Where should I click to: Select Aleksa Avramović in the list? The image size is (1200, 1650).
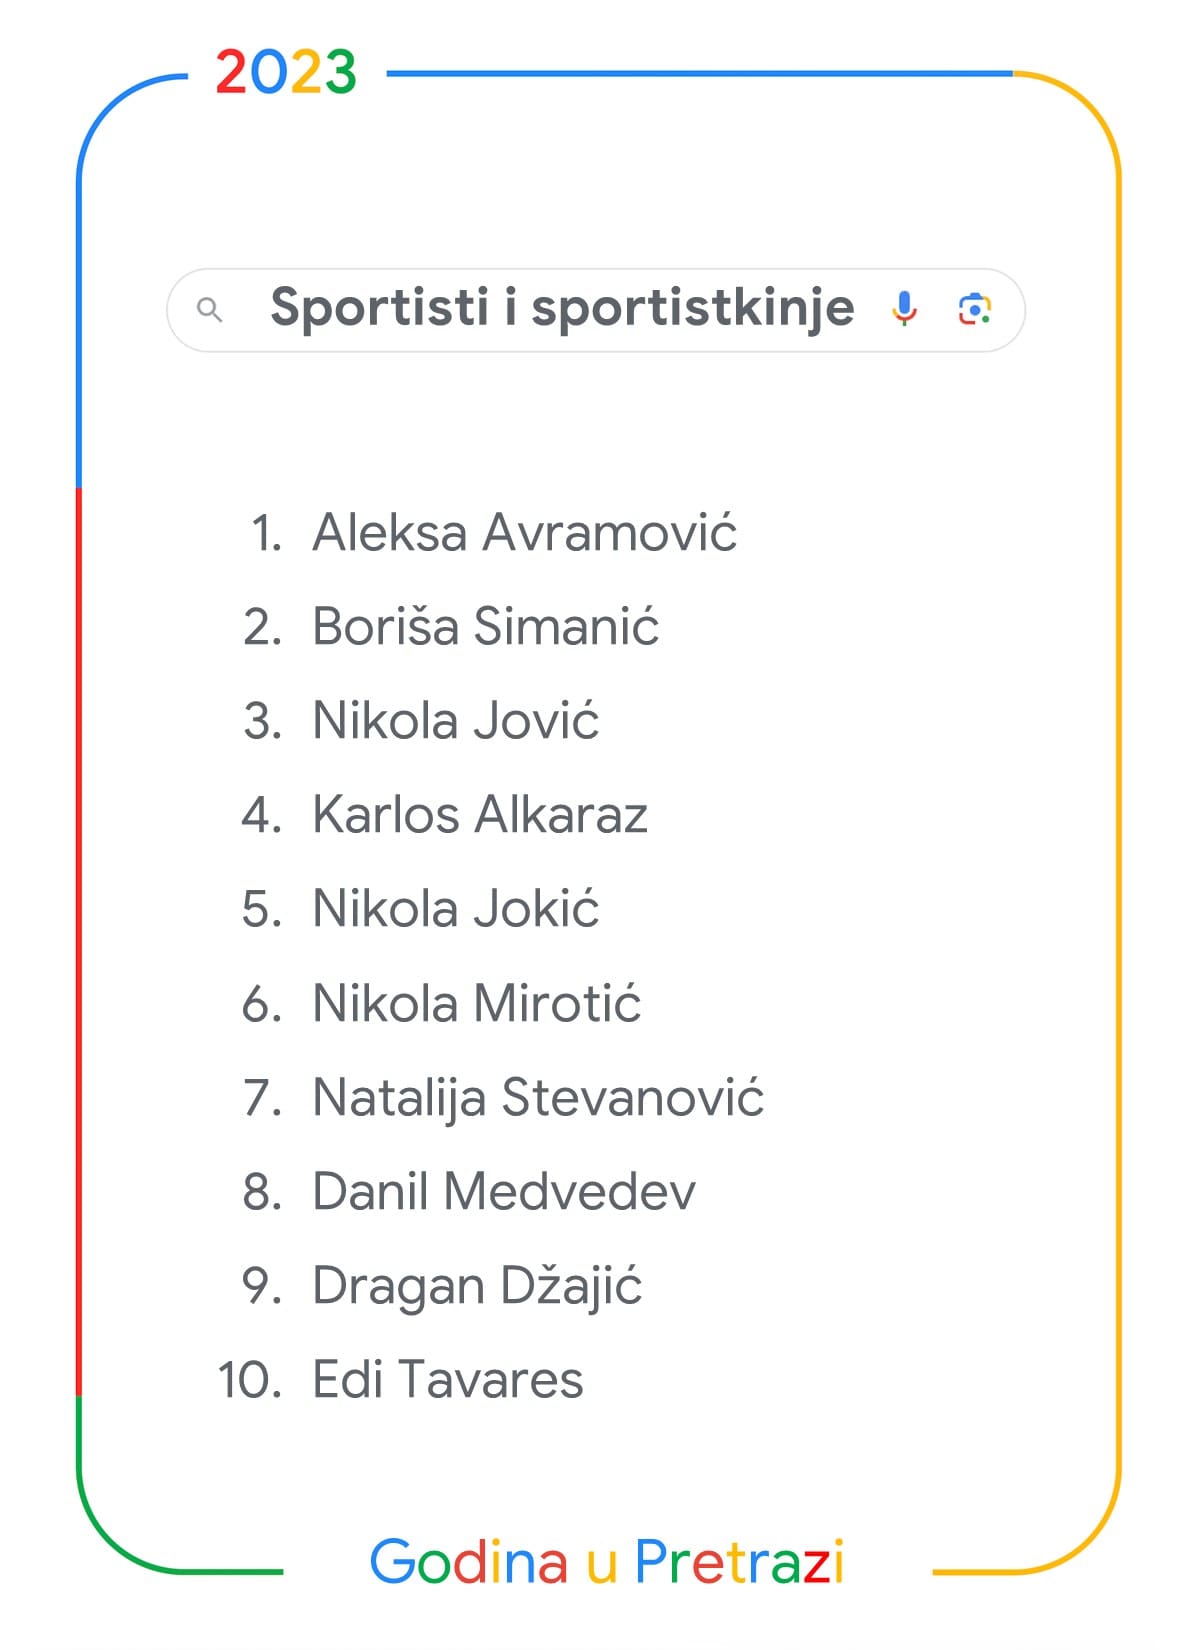pyautogui.click(x=524, y=532)
